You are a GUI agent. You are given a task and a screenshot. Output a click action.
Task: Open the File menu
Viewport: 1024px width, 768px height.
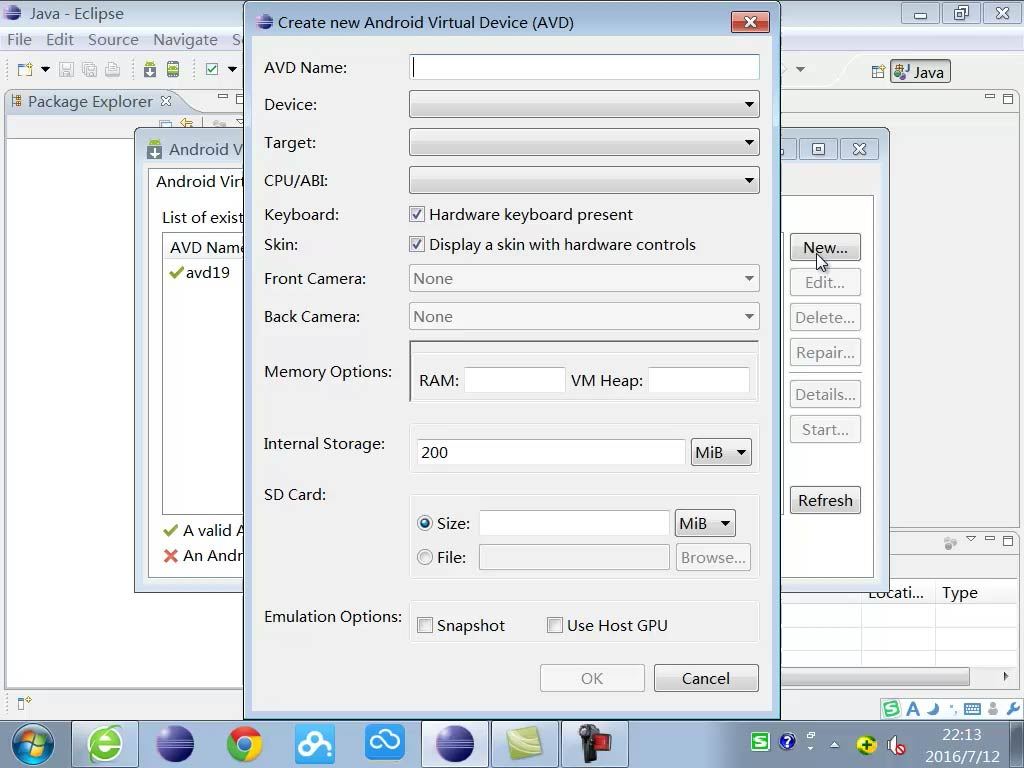19,40
